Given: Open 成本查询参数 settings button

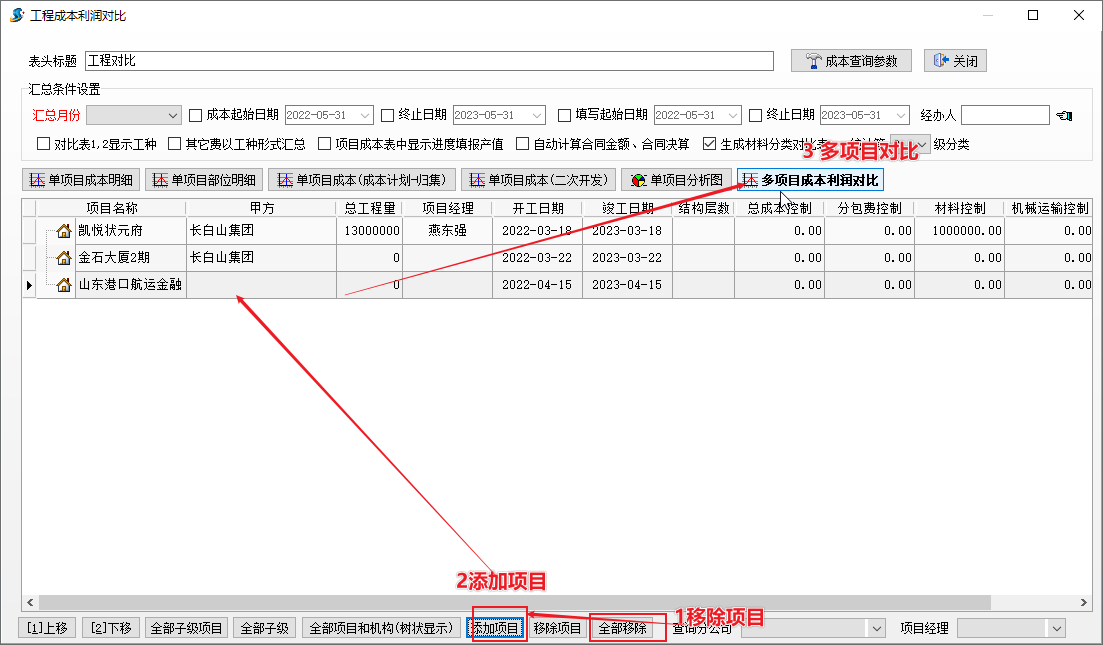Looking at the screenshot, I should (851, 61).
